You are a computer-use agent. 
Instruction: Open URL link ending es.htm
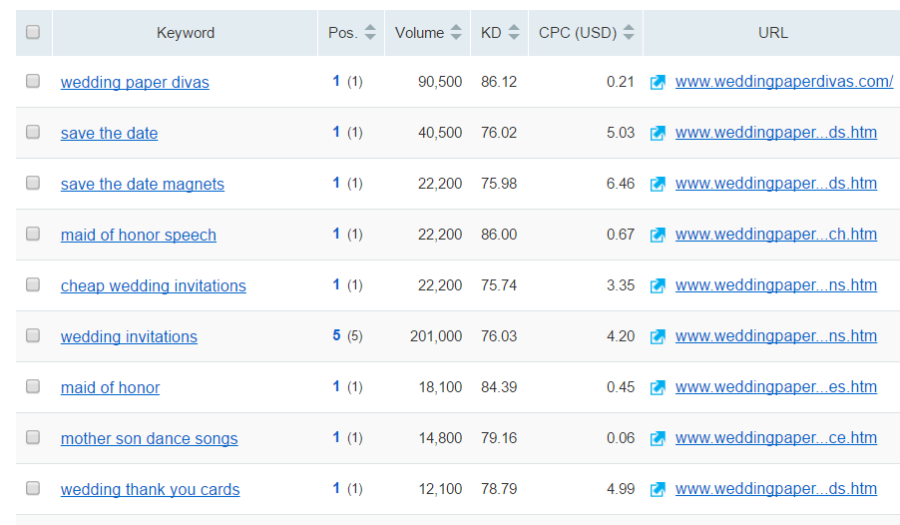point(776,387)
